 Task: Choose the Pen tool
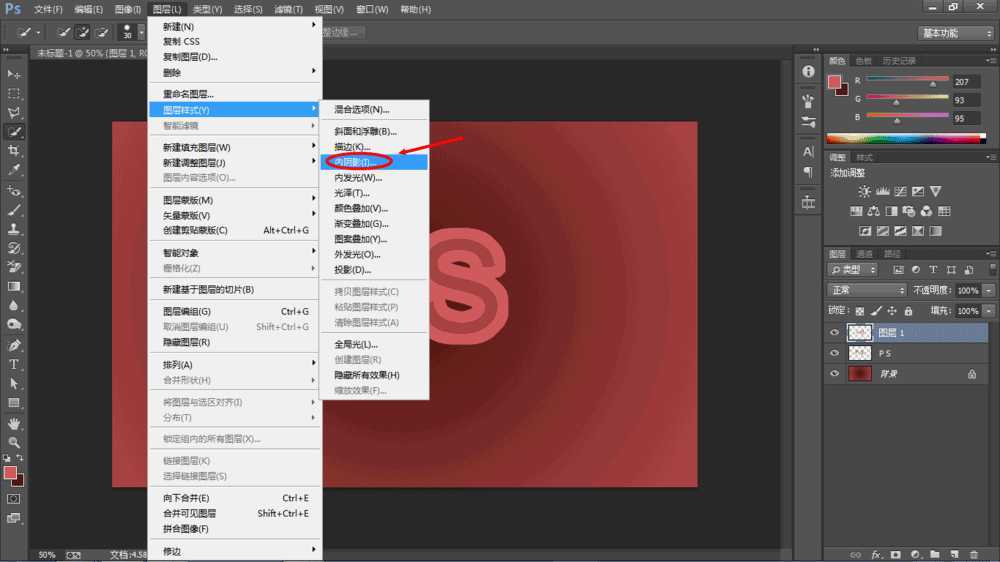click(14, 345)
